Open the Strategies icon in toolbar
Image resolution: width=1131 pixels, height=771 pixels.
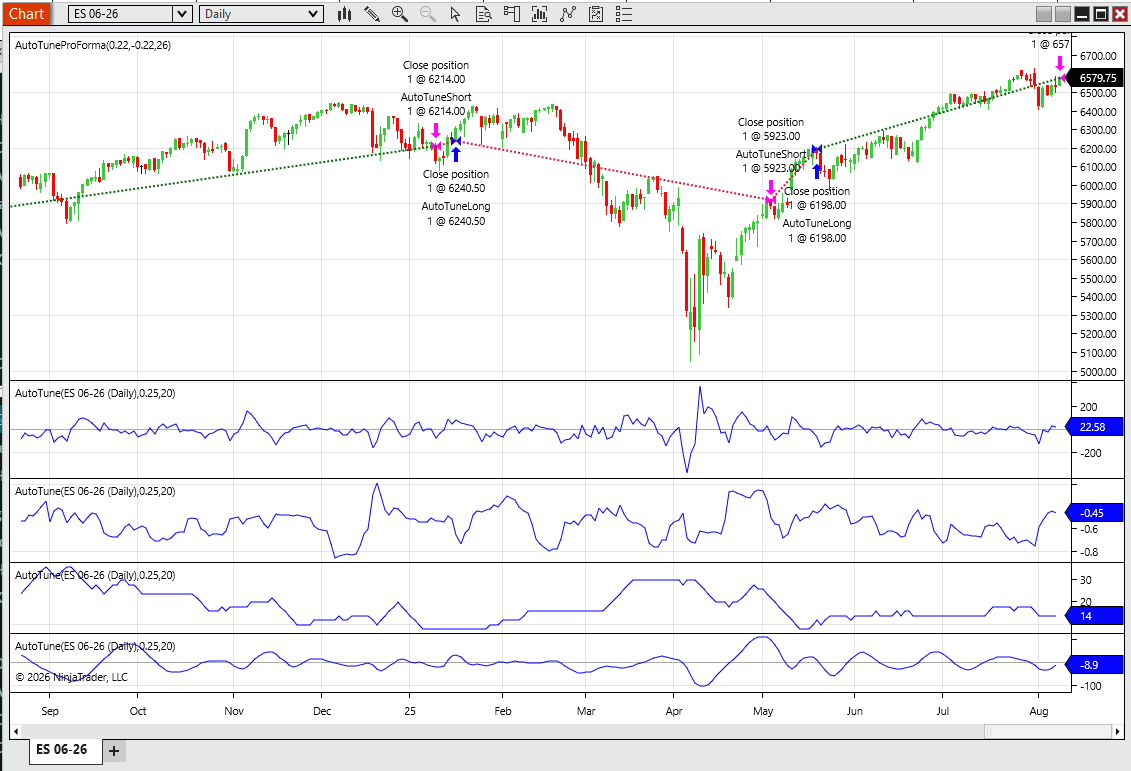pos(596,14)
